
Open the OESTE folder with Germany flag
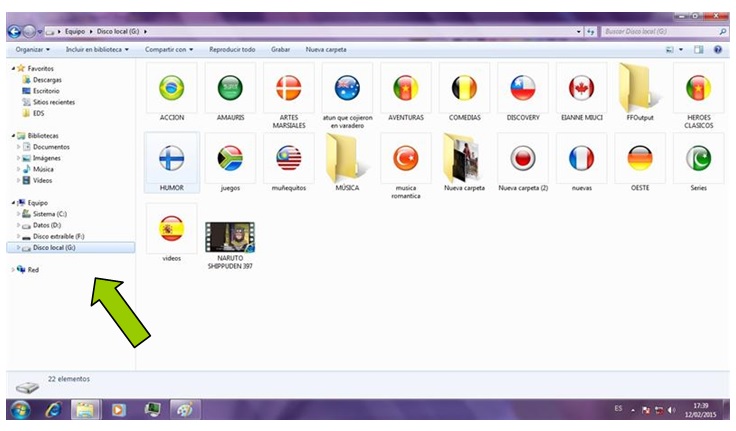(640, 159)
